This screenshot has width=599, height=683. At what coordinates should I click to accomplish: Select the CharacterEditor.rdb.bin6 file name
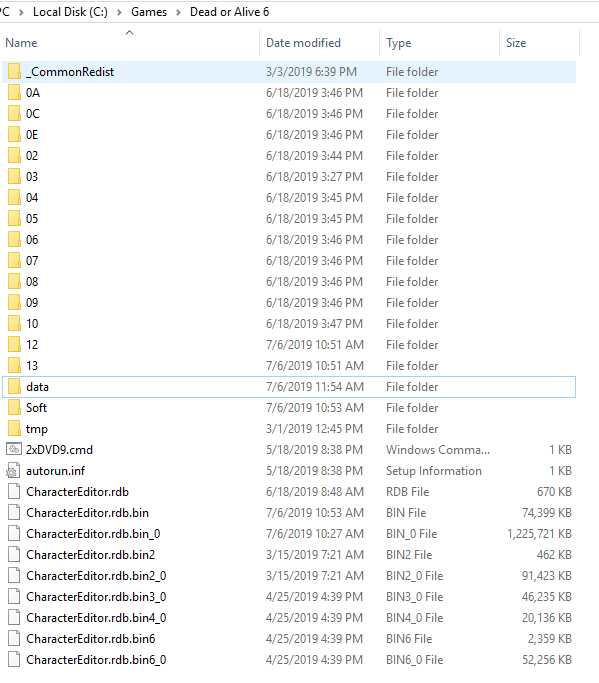coord(91,638)
